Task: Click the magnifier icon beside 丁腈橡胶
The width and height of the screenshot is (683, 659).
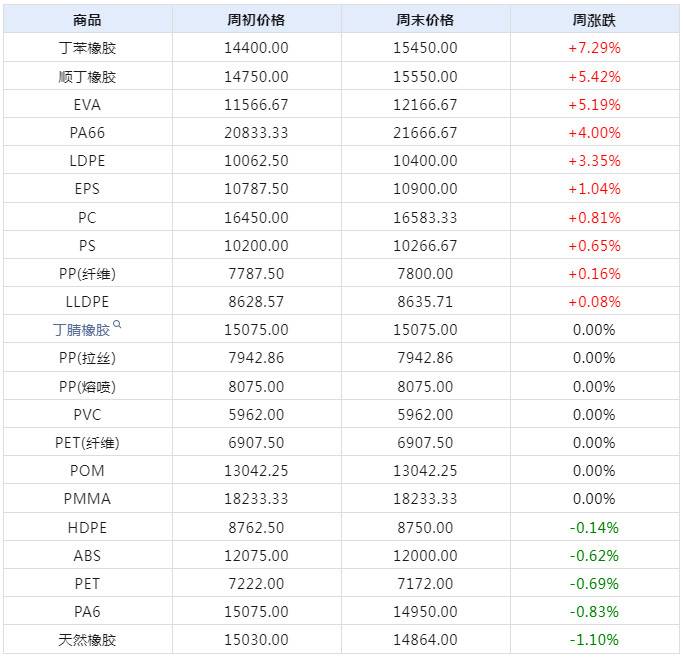Action: pos(118,325)
